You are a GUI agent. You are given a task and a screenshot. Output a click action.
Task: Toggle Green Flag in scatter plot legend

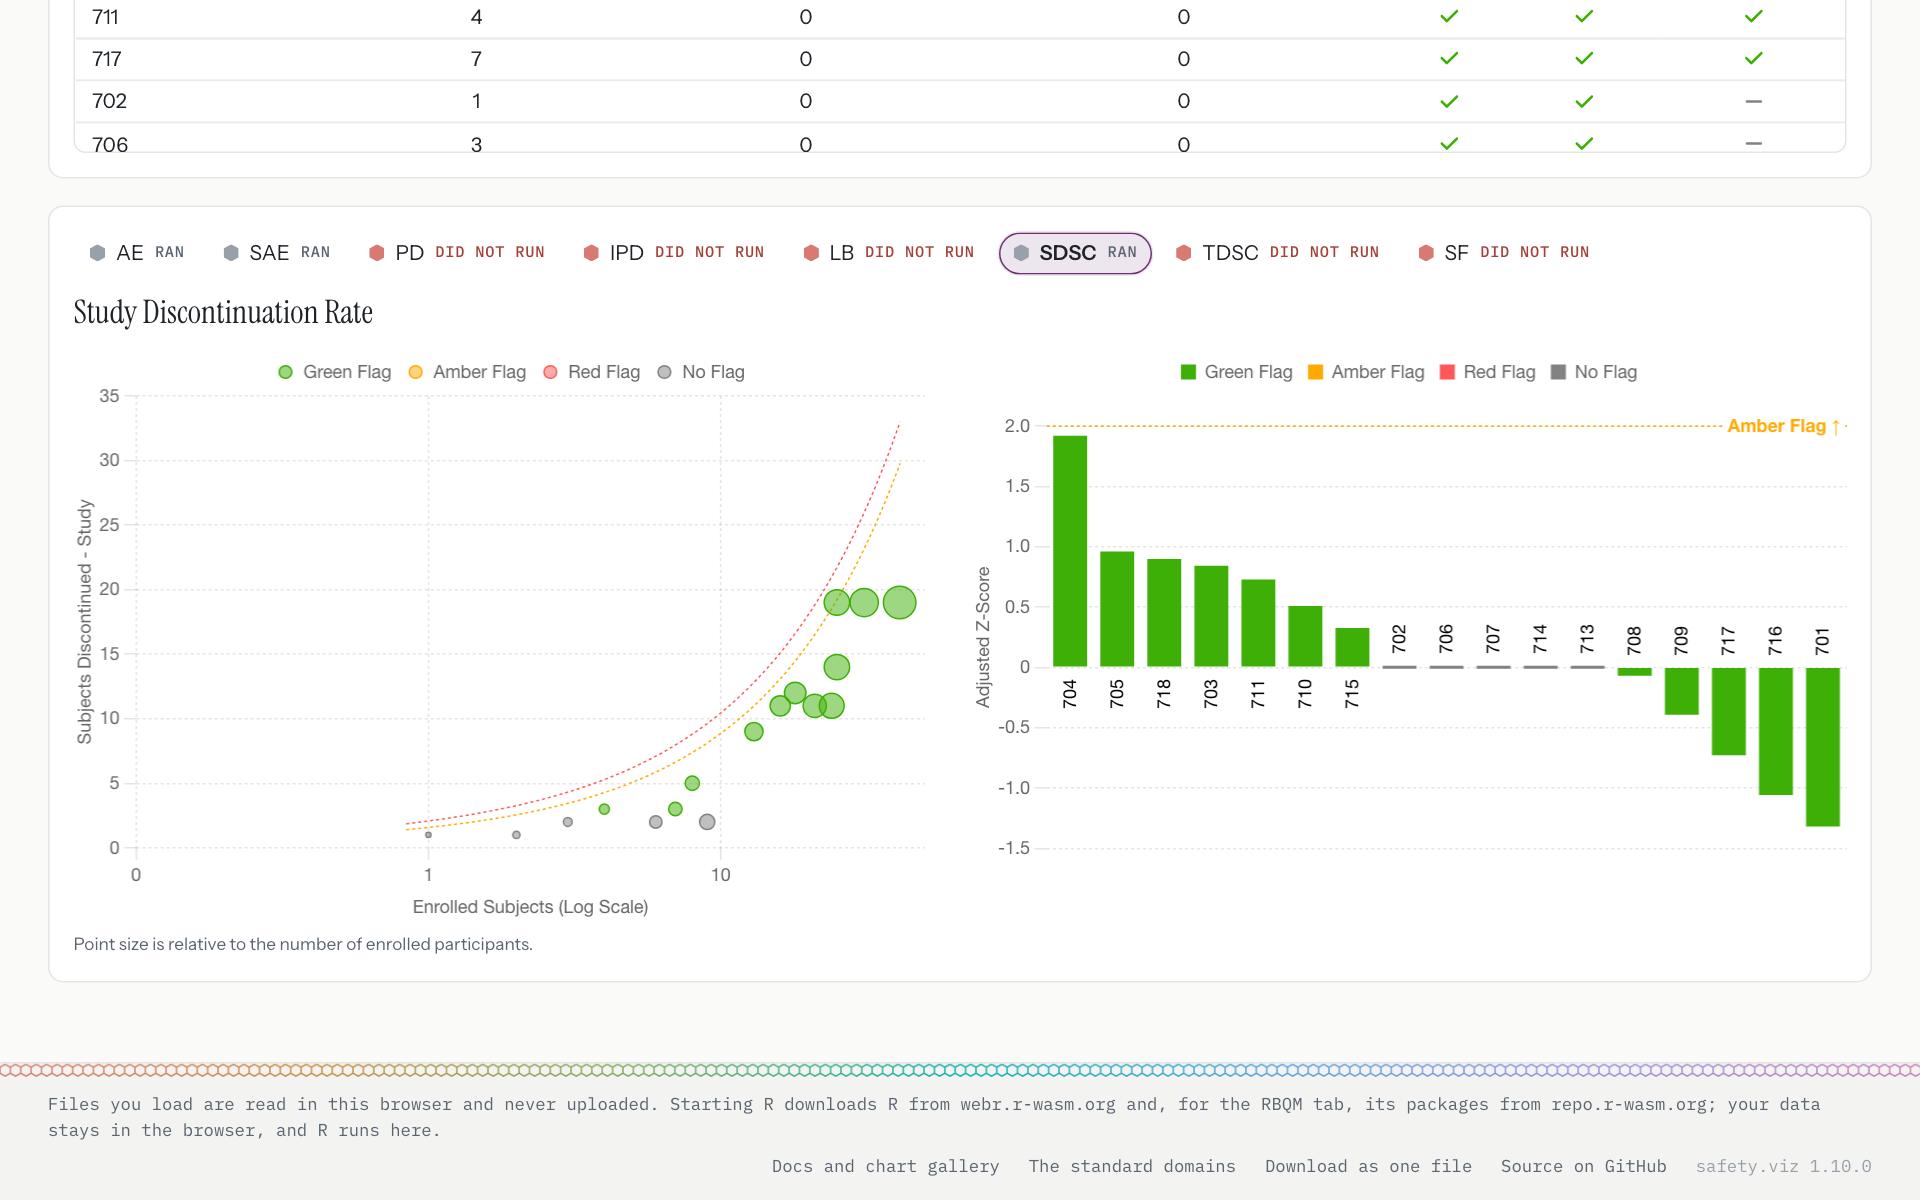click(334, 372)
